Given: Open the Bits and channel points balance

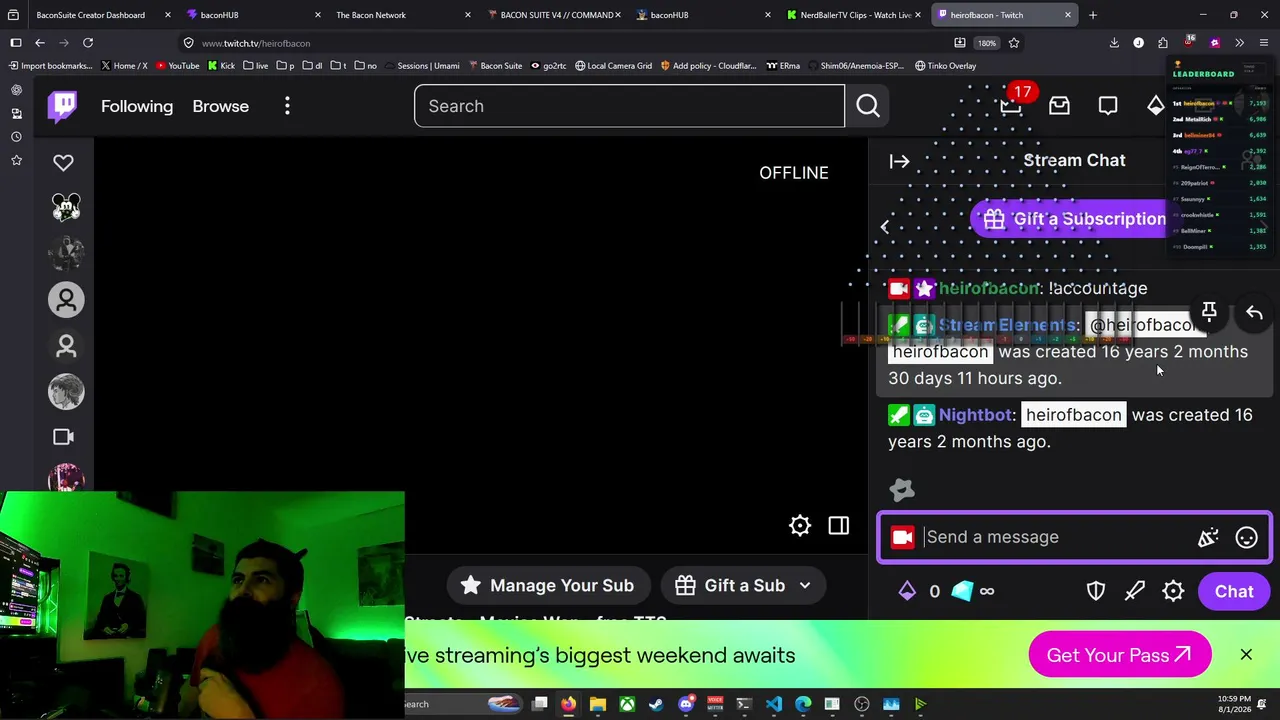Looking at the screenshot, I should [945, 591].
